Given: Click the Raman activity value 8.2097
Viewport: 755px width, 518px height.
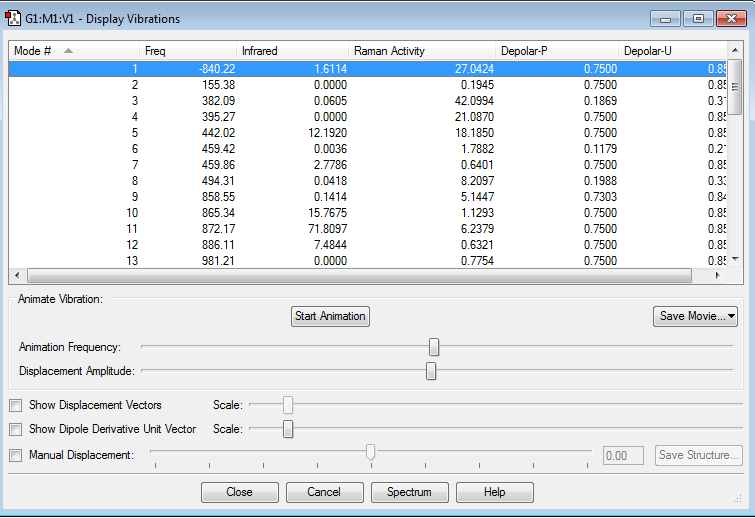Looking at the screenshot, I should (x=477, y=181).
